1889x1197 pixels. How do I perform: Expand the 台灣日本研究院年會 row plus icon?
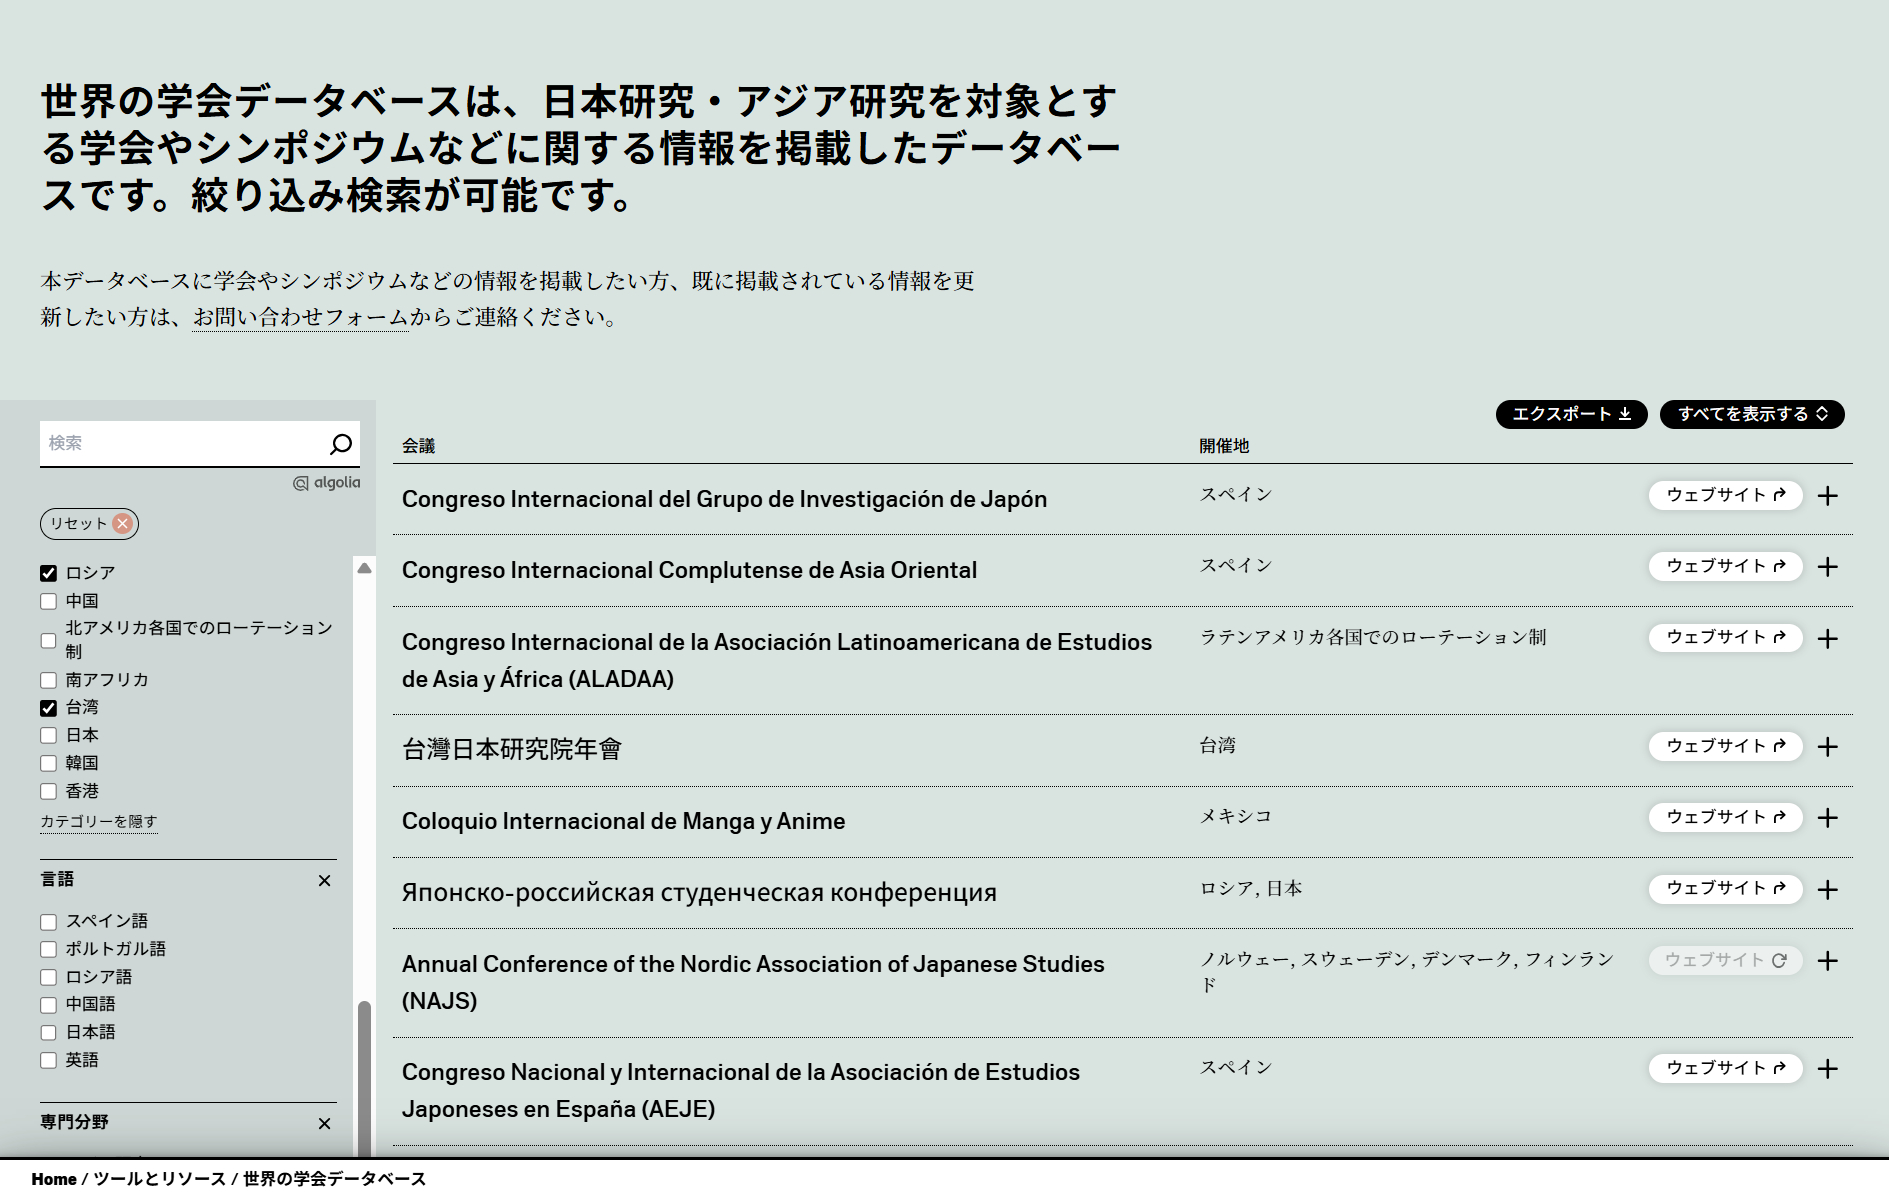tap(1827, 747)
